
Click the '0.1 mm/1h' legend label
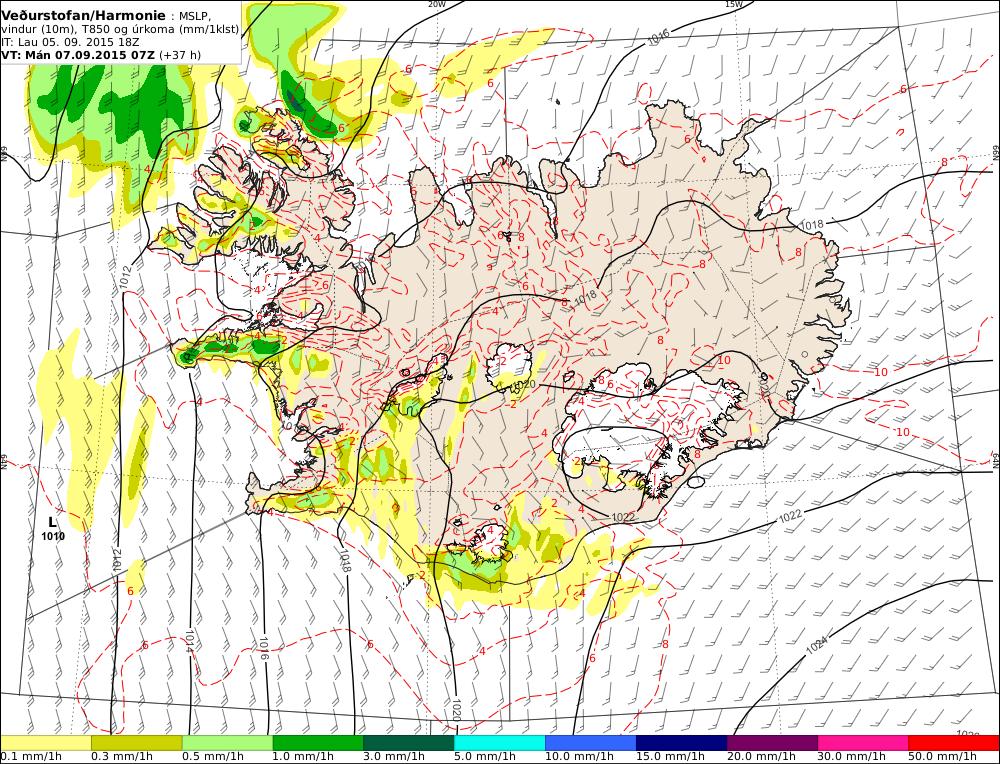click(x=31, y=757)
